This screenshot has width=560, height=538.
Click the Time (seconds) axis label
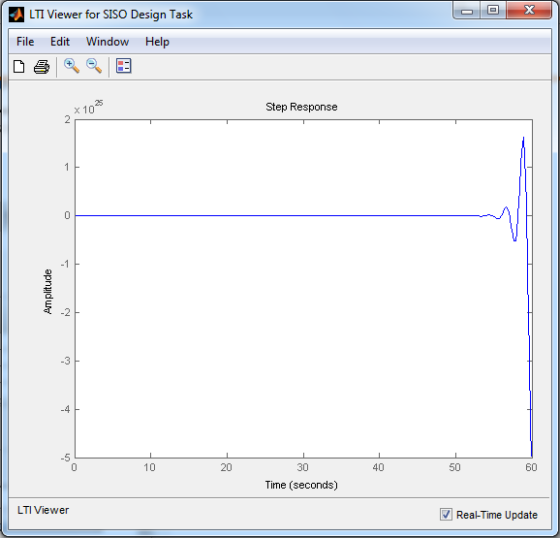301,485
